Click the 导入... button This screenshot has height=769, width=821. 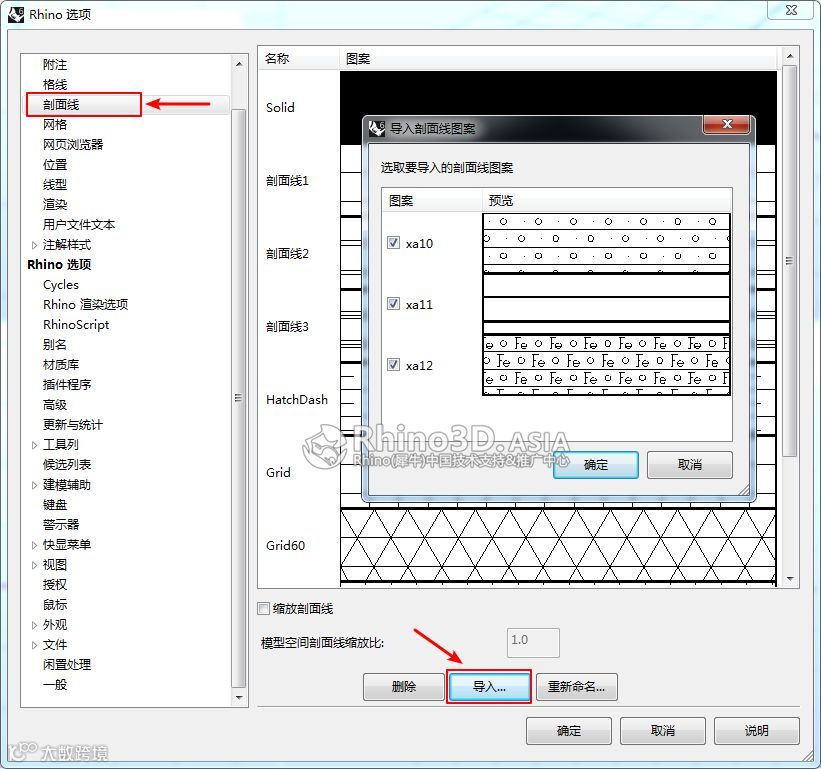(489, 686)
